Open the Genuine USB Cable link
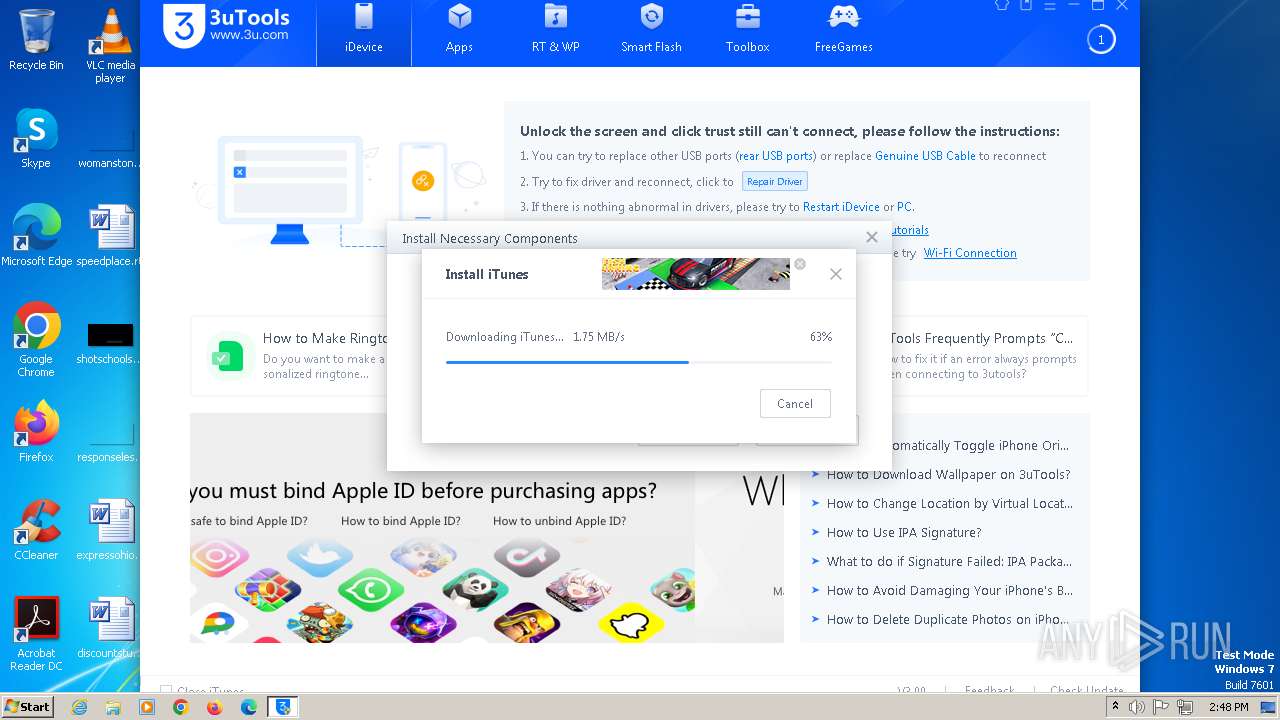The image size is (1280, 720). pos(925,156)
